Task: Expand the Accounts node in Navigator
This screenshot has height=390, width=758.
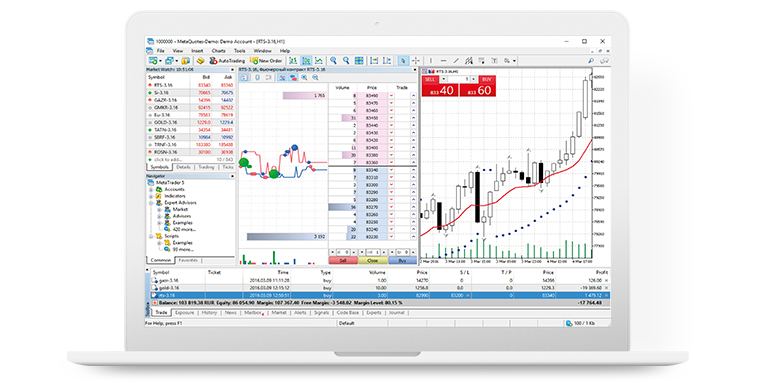Action: click(x=151, y=189)
